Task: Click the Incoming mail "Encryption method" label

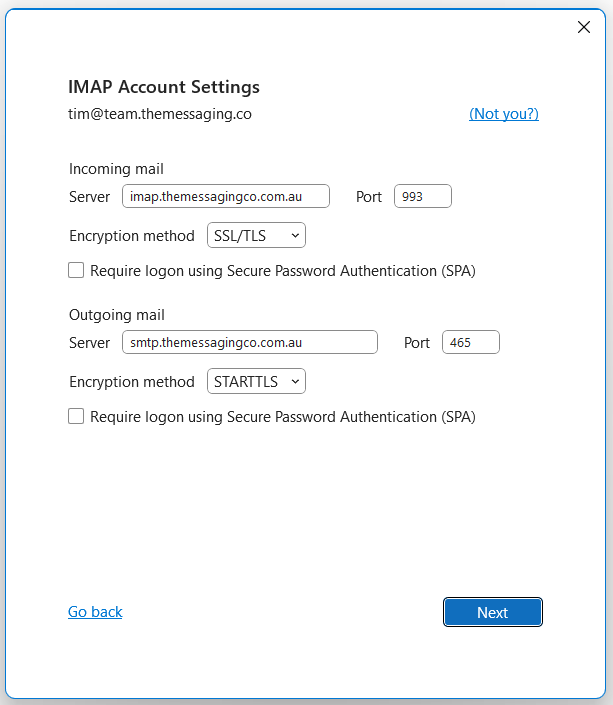Action: (x=132, y=236)
